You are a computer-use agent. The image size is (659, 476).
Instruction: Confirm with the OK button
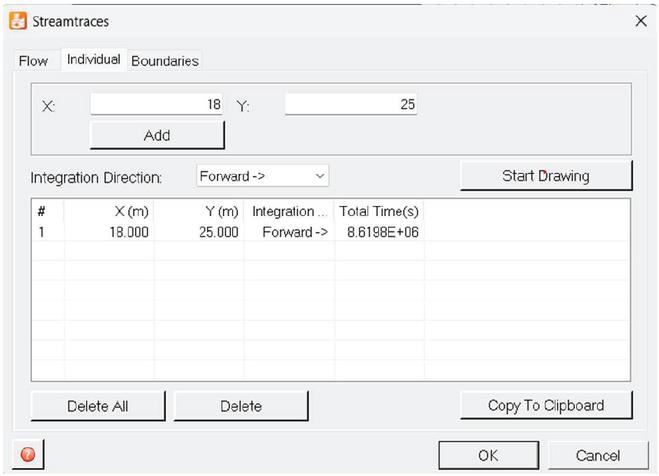[487, 455]
